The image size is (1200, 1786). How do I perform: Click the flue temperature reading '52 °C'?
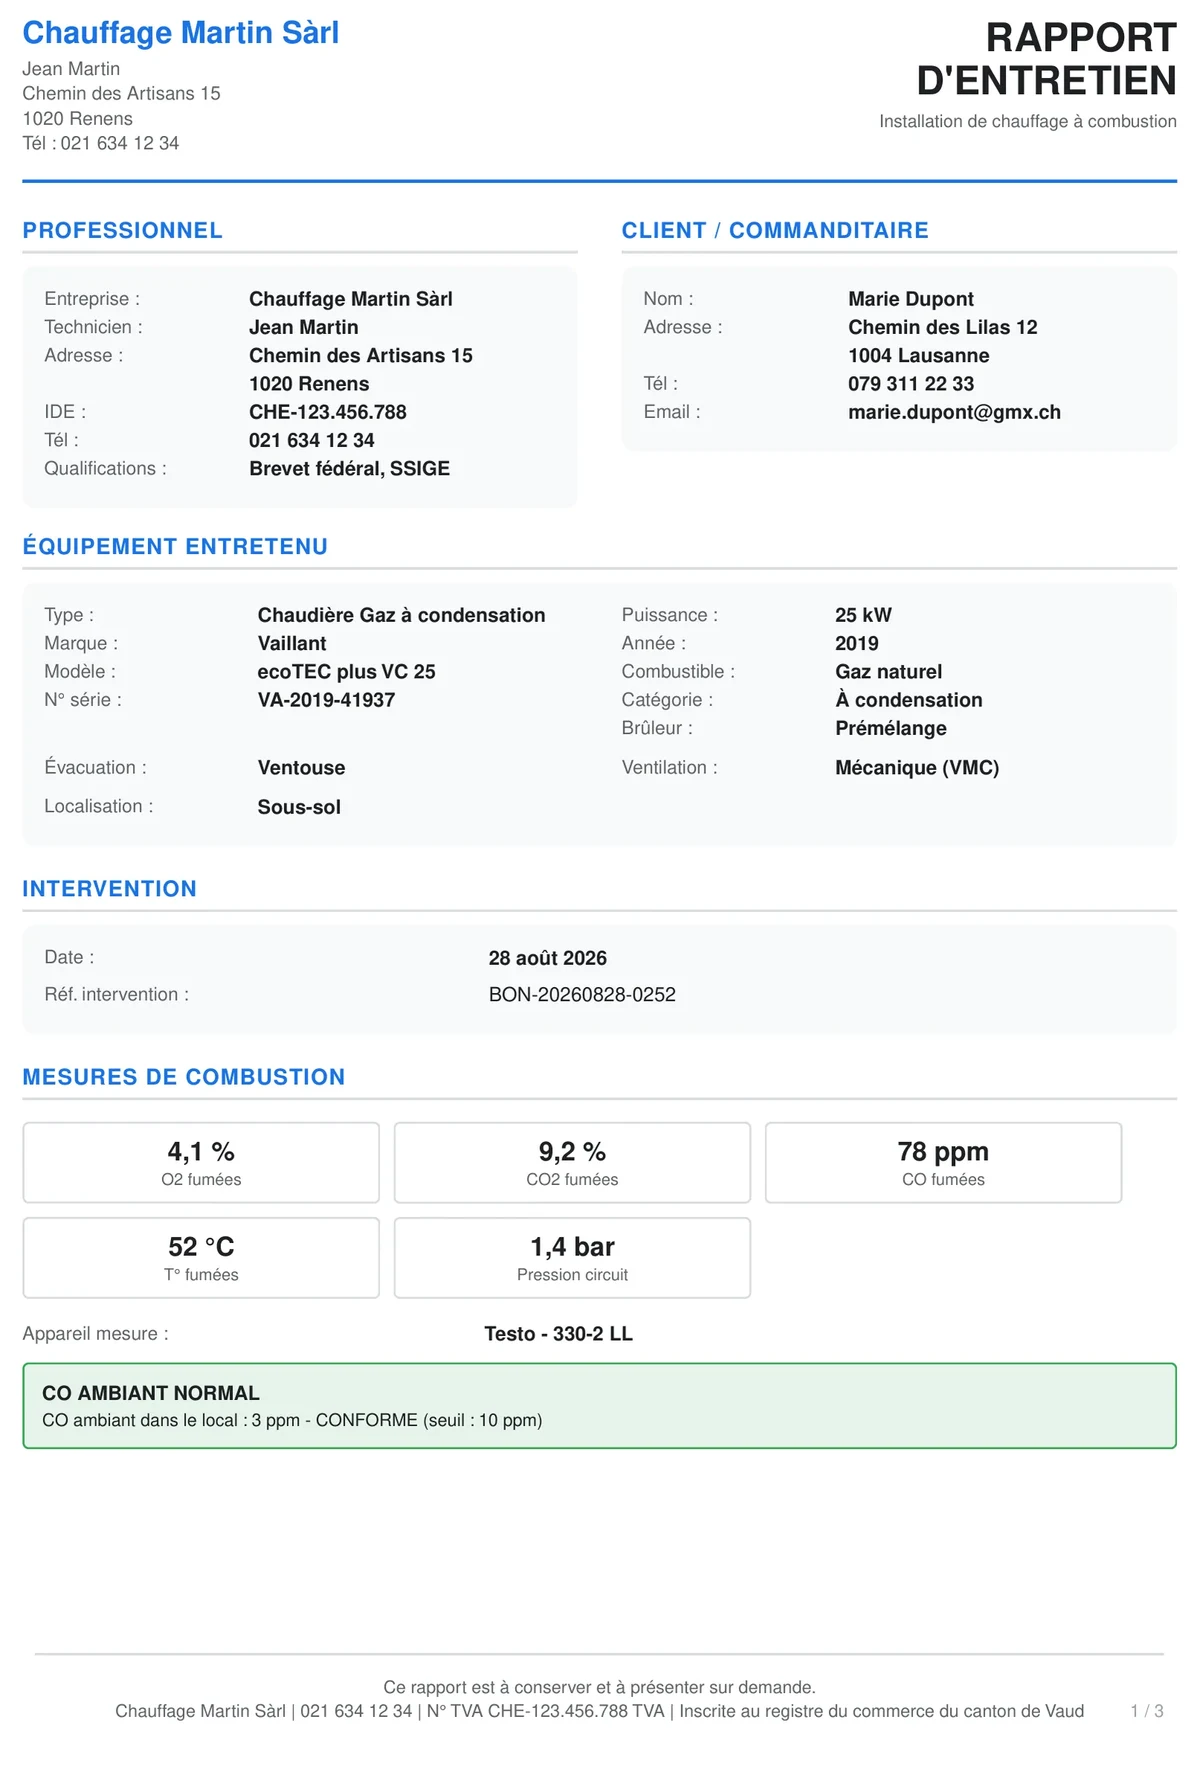click(201, 1247)
